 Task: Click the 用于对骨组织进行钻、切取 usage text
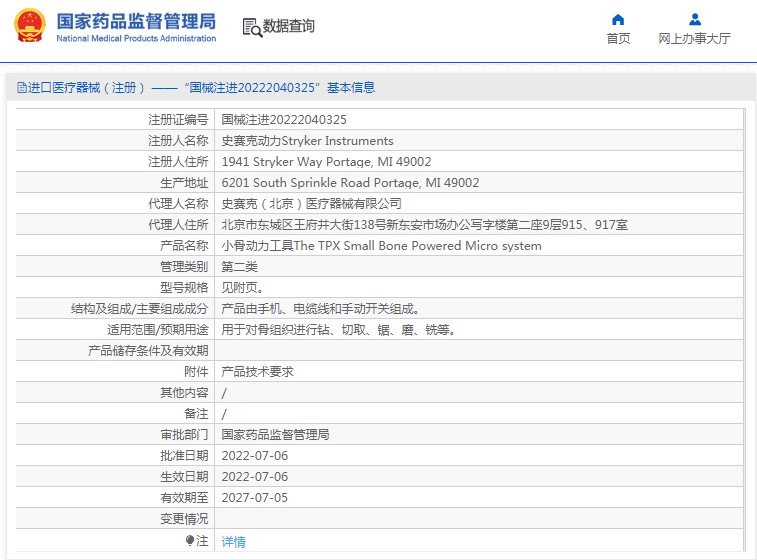pyautogui.click(x=338, y=330)
